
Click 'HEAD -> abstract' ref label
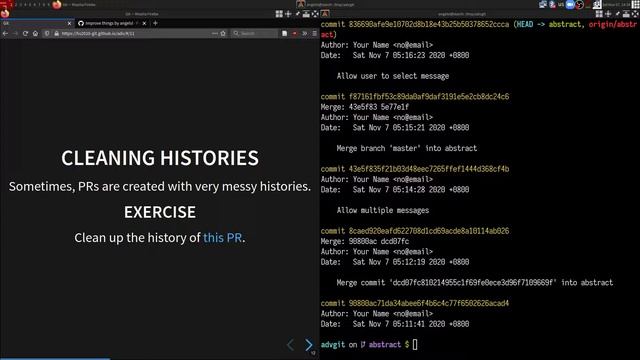[x=549, y=24]
